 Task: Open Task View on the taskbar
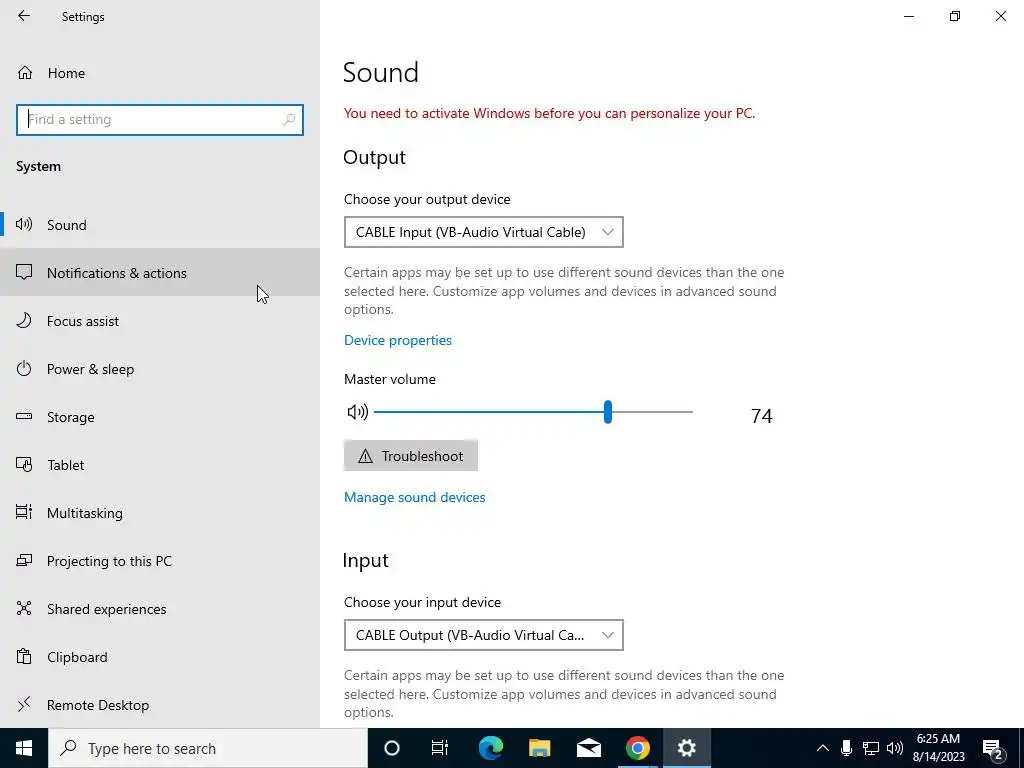coord(440,748)
